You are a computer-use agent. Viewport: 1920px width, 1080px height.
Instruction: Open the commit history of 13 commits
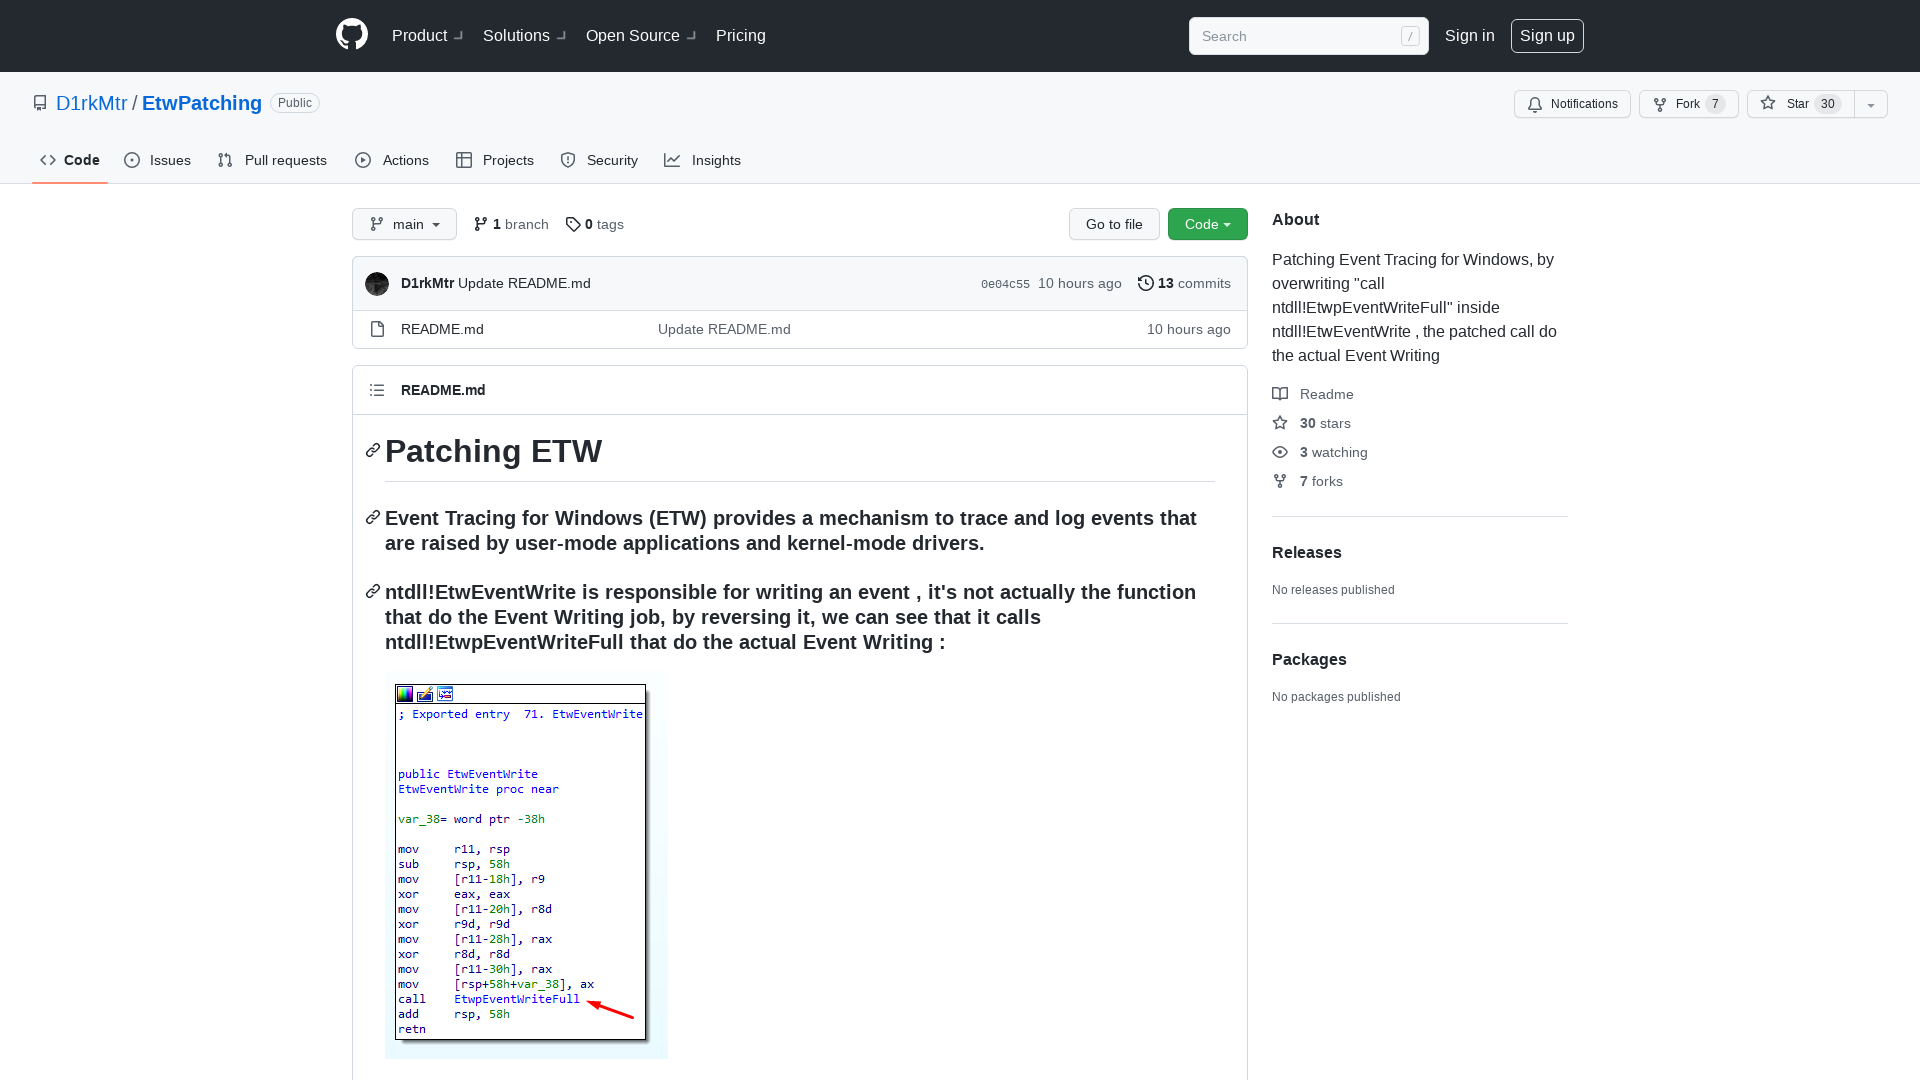tap(1184, 283)
